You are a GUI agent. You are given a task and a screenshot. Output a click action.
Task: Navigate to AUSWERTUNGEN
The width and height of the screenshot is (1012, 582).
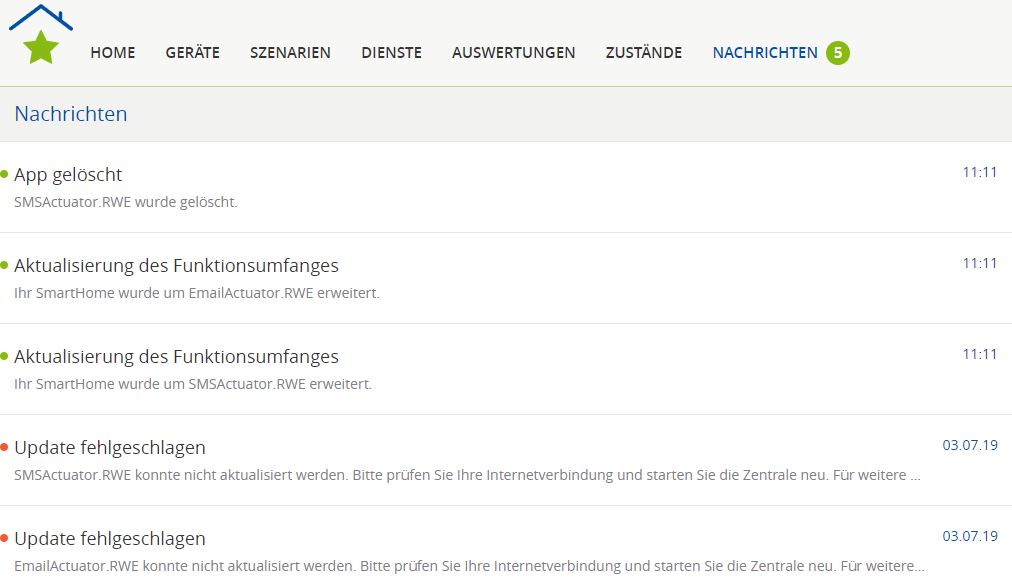click(x=513, y=53)
